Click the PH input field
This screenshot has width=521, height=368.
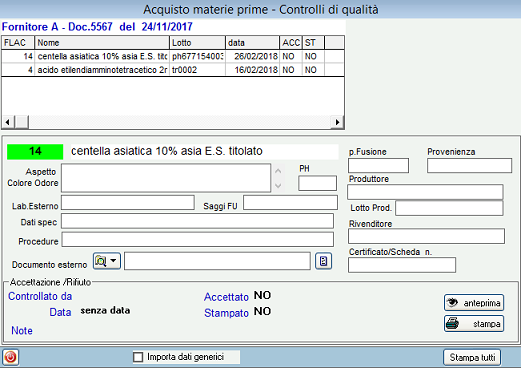[317, 183]
